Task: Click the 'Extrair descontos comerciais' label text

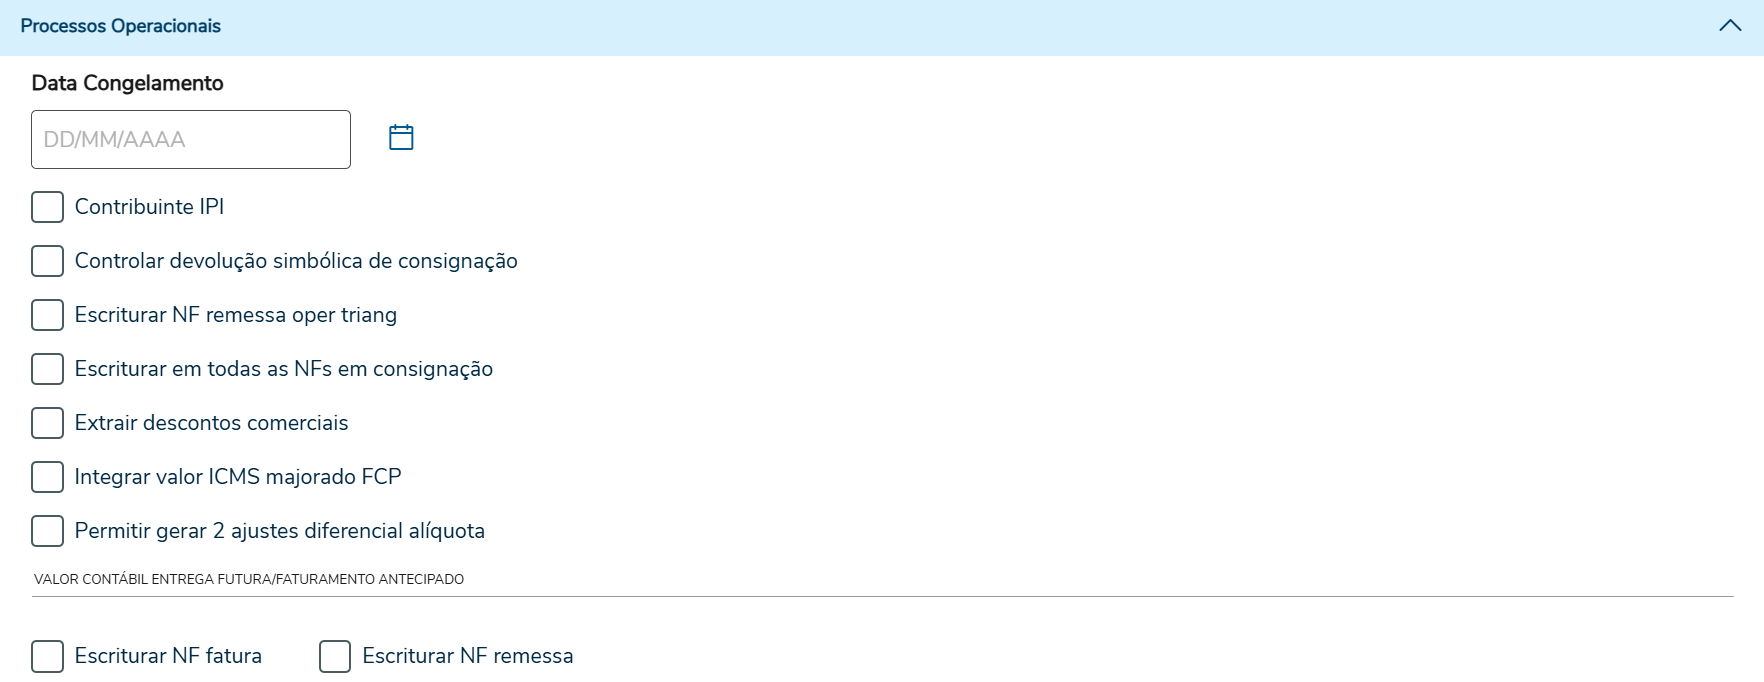Action: click(x=211, y=423)
